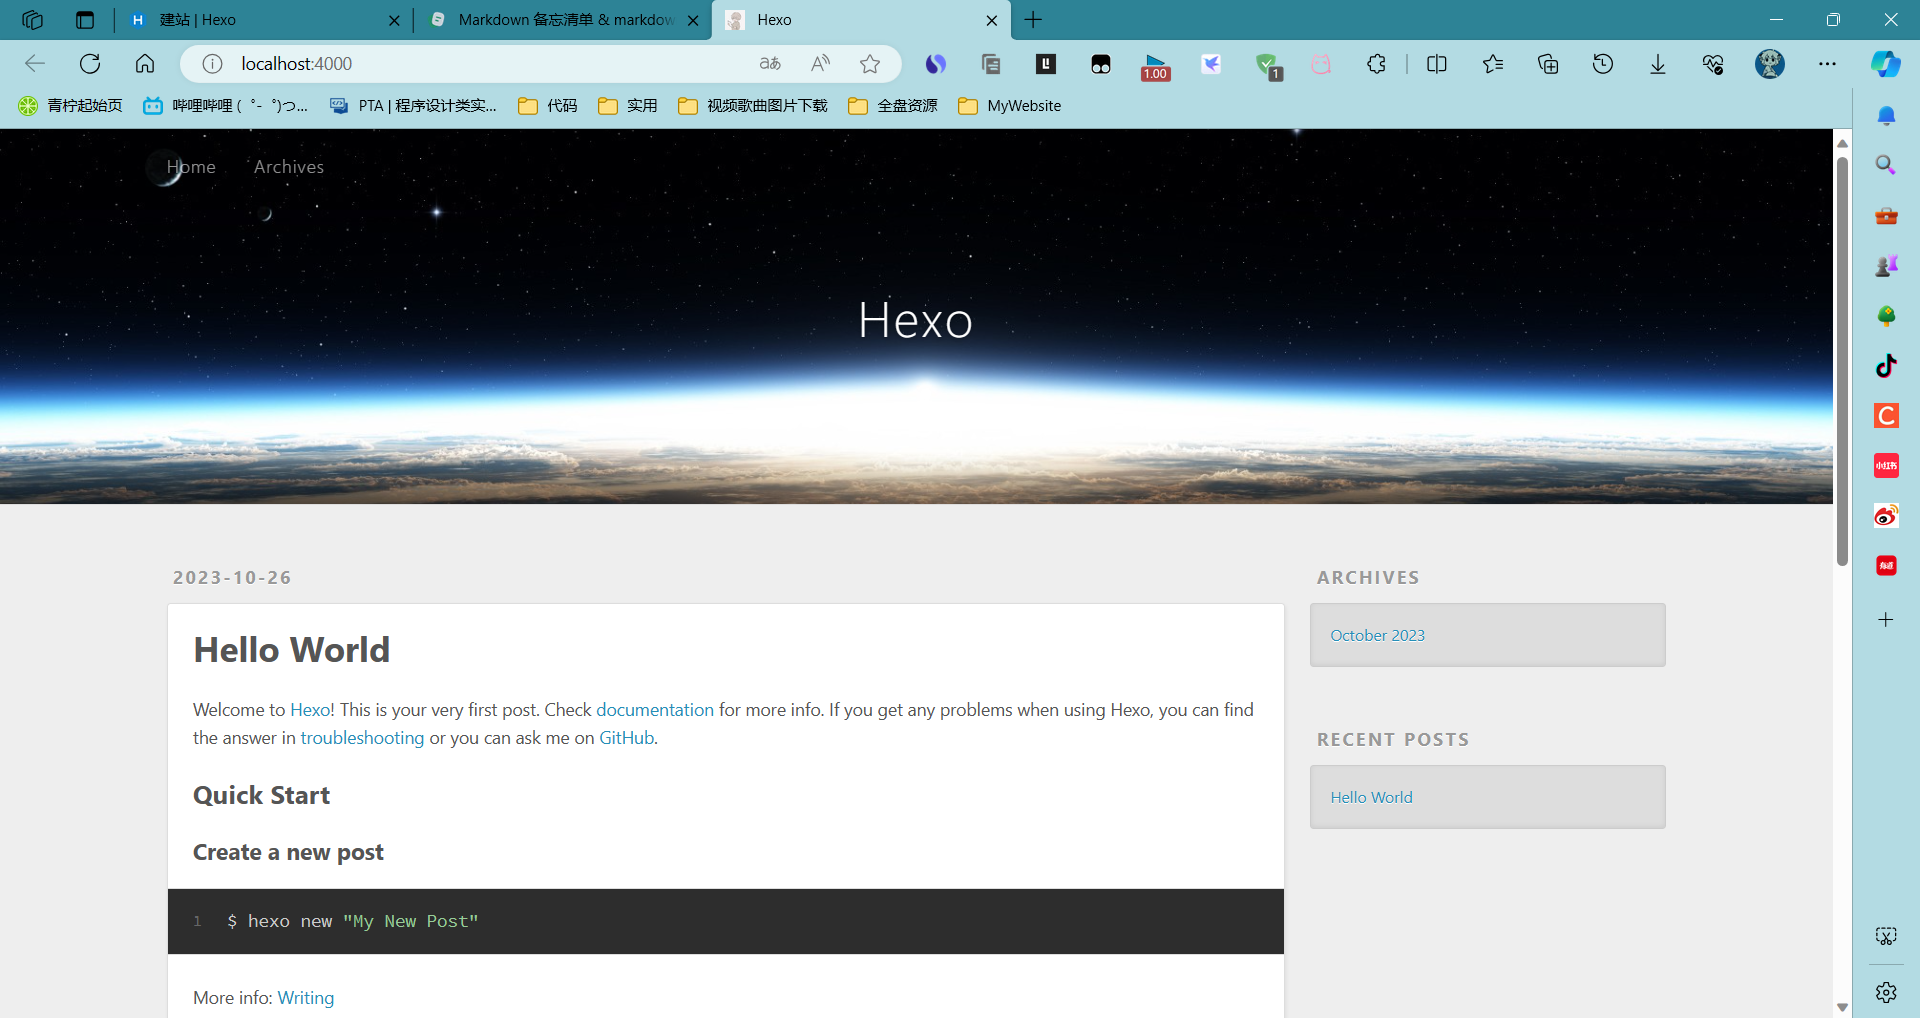Open the Extensions puzzle icon

coord(1376,64)
